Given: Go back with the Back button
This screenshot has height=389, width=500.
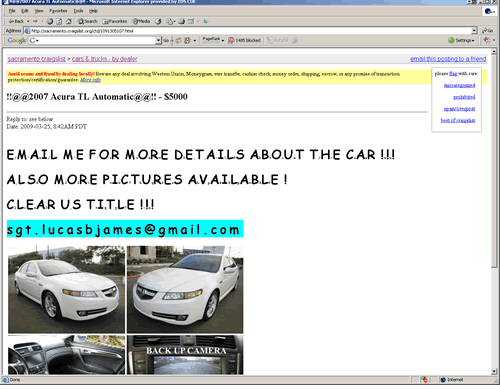Looking at the screenshot, I should (16, 21).
